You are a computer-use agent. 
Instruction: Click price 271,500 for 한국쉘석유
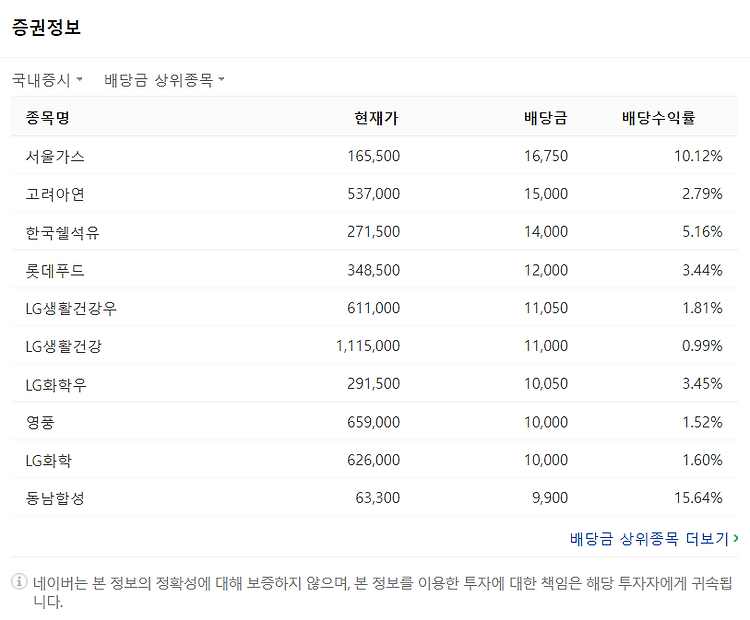[374, 232]
